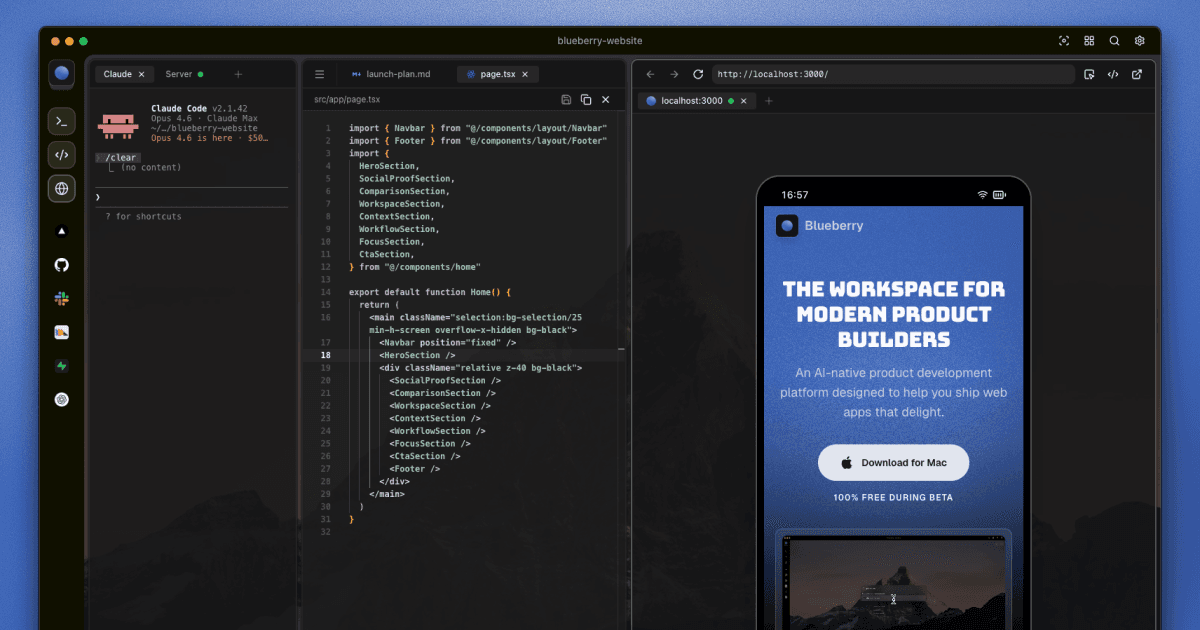The height and width of the screenshot is (630, 1200).
Task: Add a new terminal tab with plus
Action: tap(238, 74)
